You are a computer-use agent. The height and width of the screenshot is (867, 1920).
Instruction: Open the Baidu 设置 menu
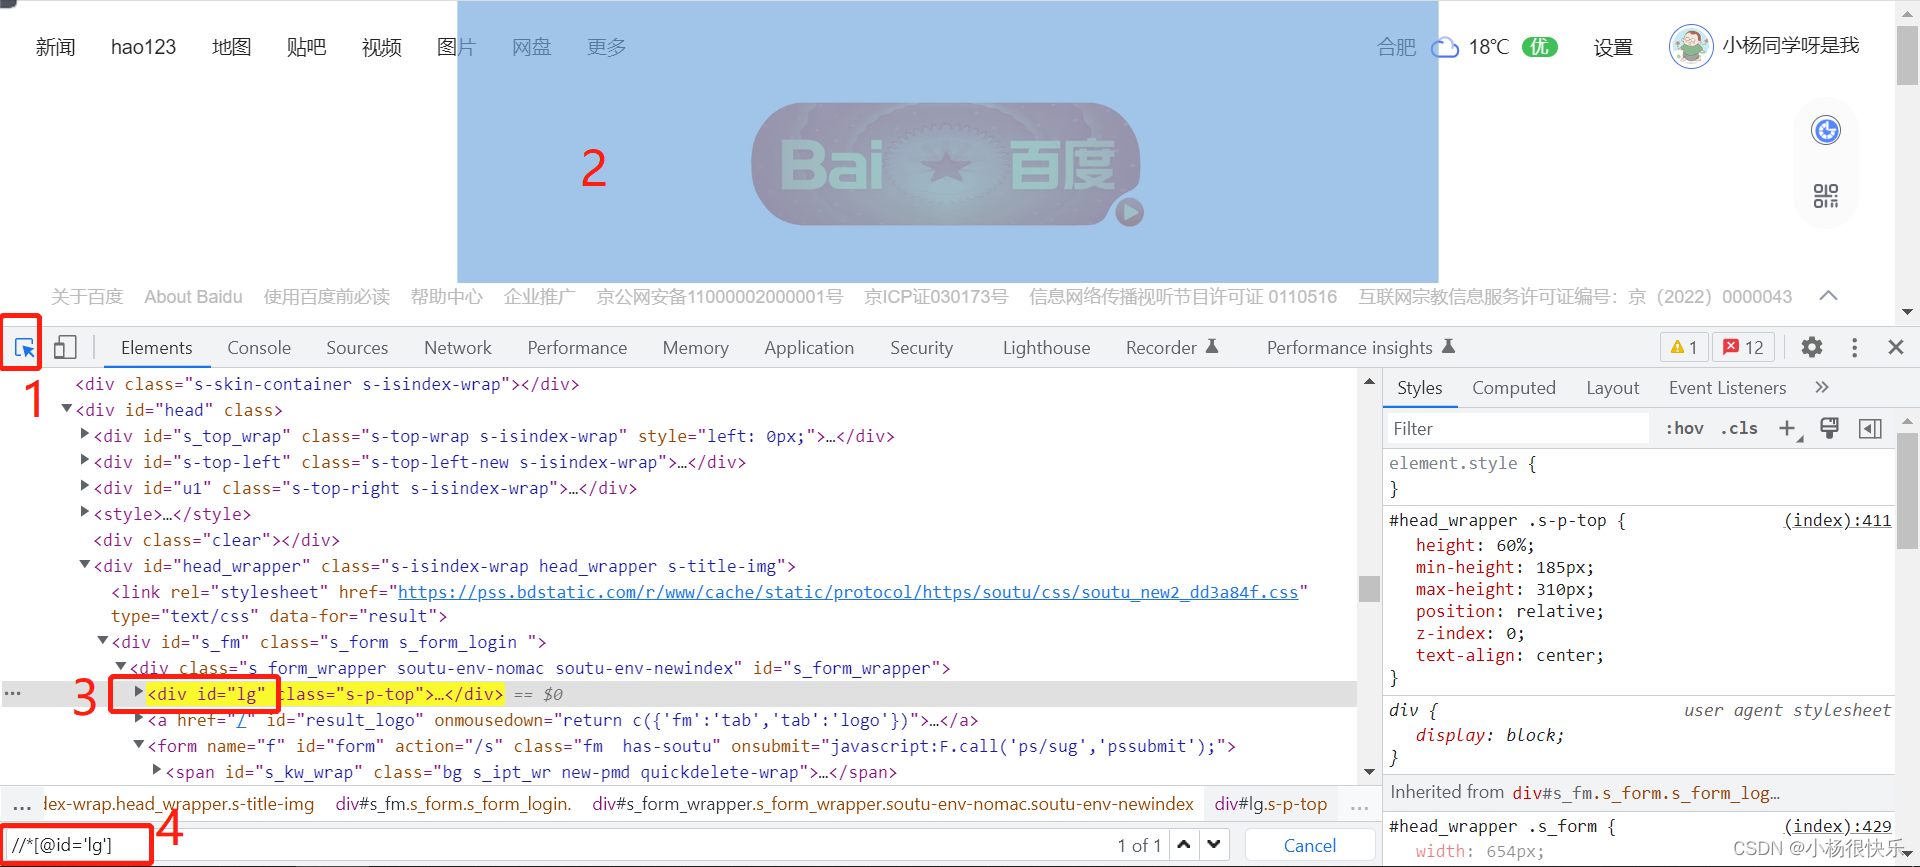coord(1612,47)
